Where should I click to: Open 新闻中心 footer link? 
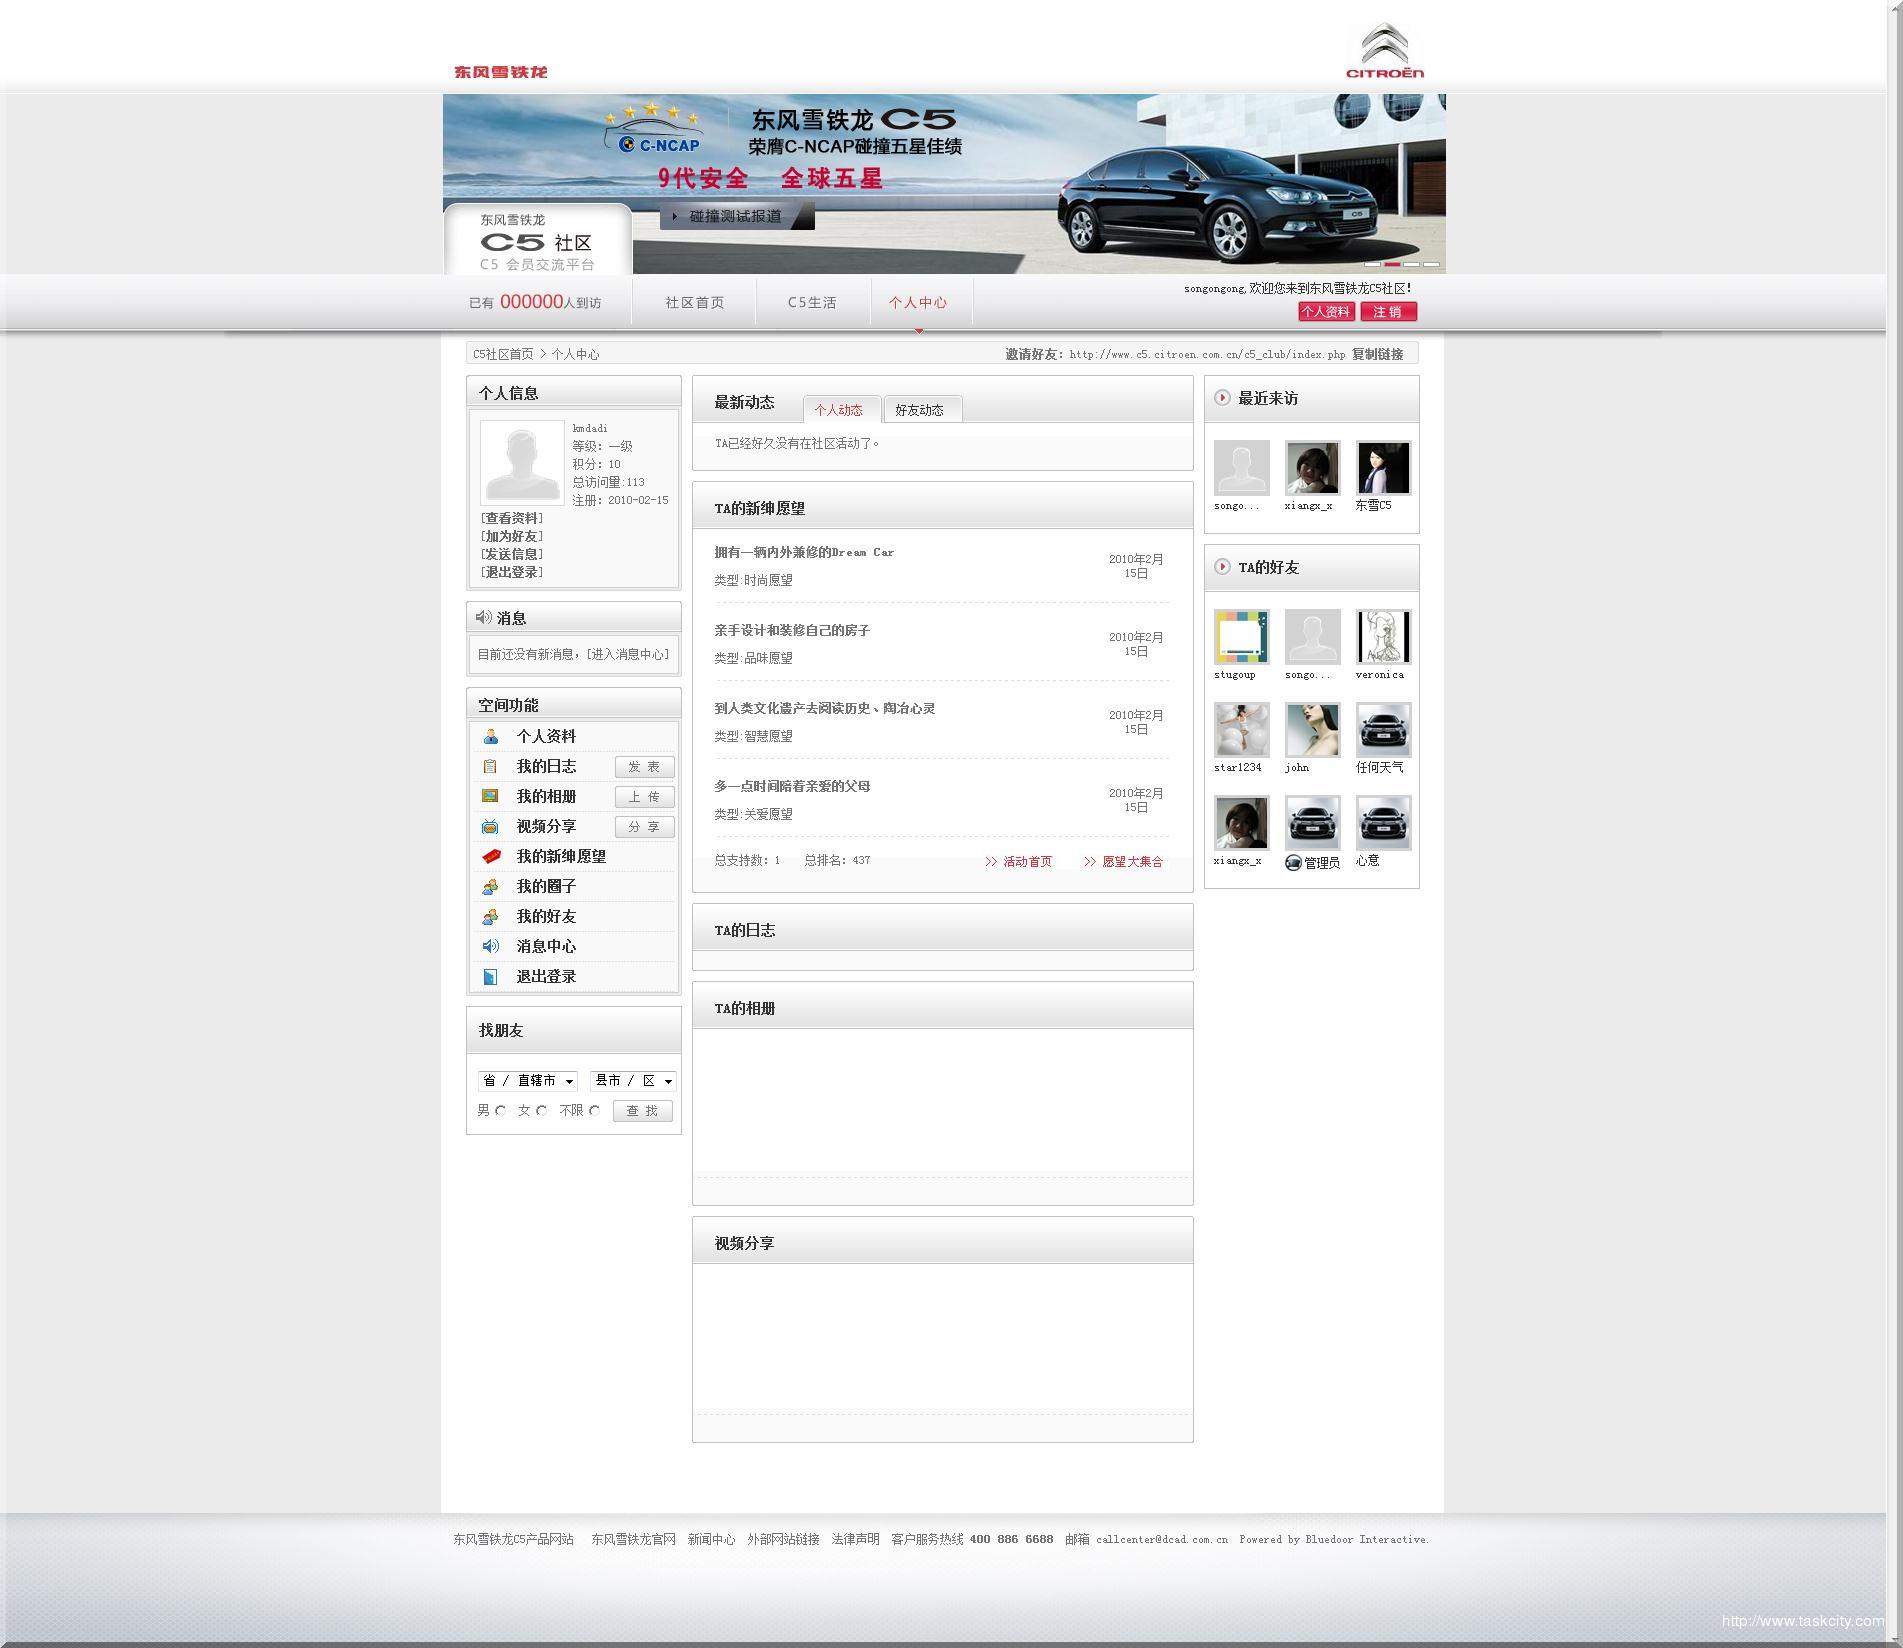[711, 1540]
